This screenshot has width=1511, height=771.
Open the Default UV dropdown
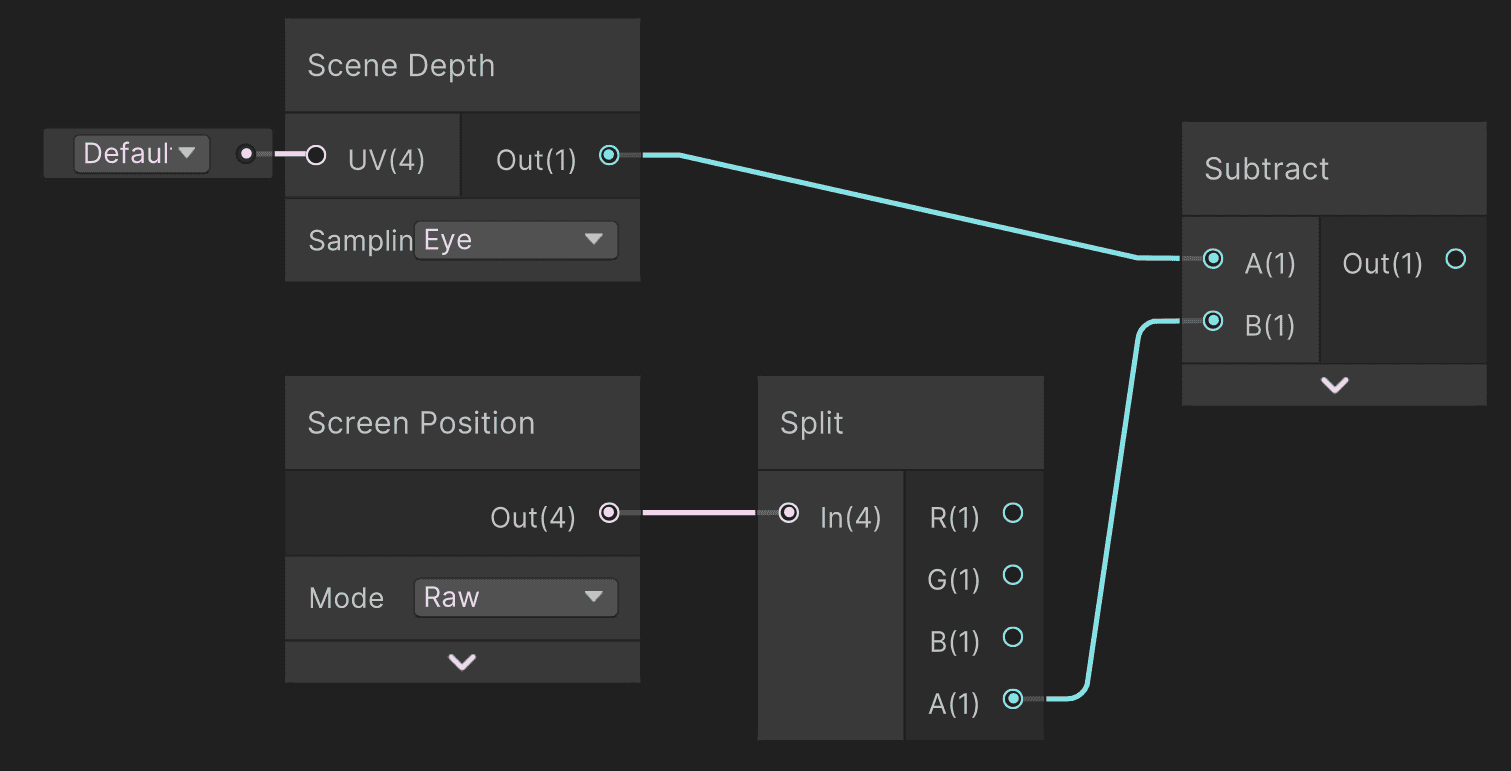141,154
